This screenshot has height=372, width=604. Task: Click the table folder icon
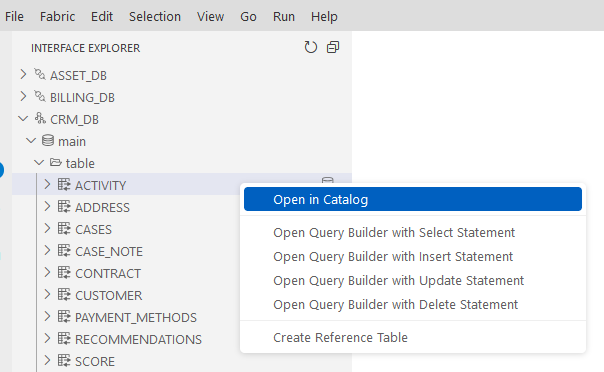click(x=55, y=163)
